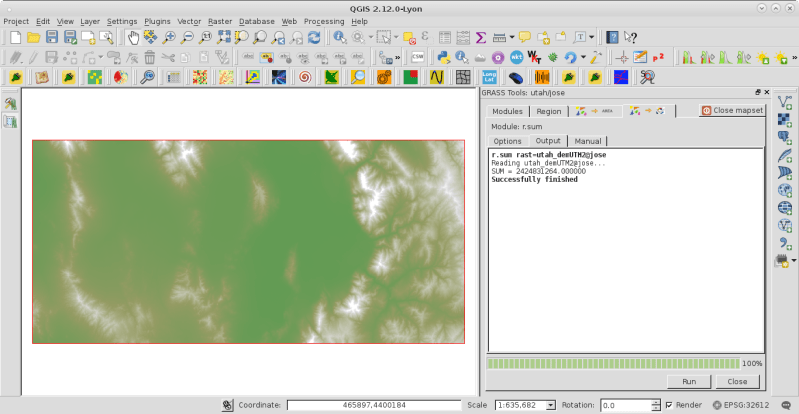Activate the Zoom In magnifier tool

coord(169,37)
